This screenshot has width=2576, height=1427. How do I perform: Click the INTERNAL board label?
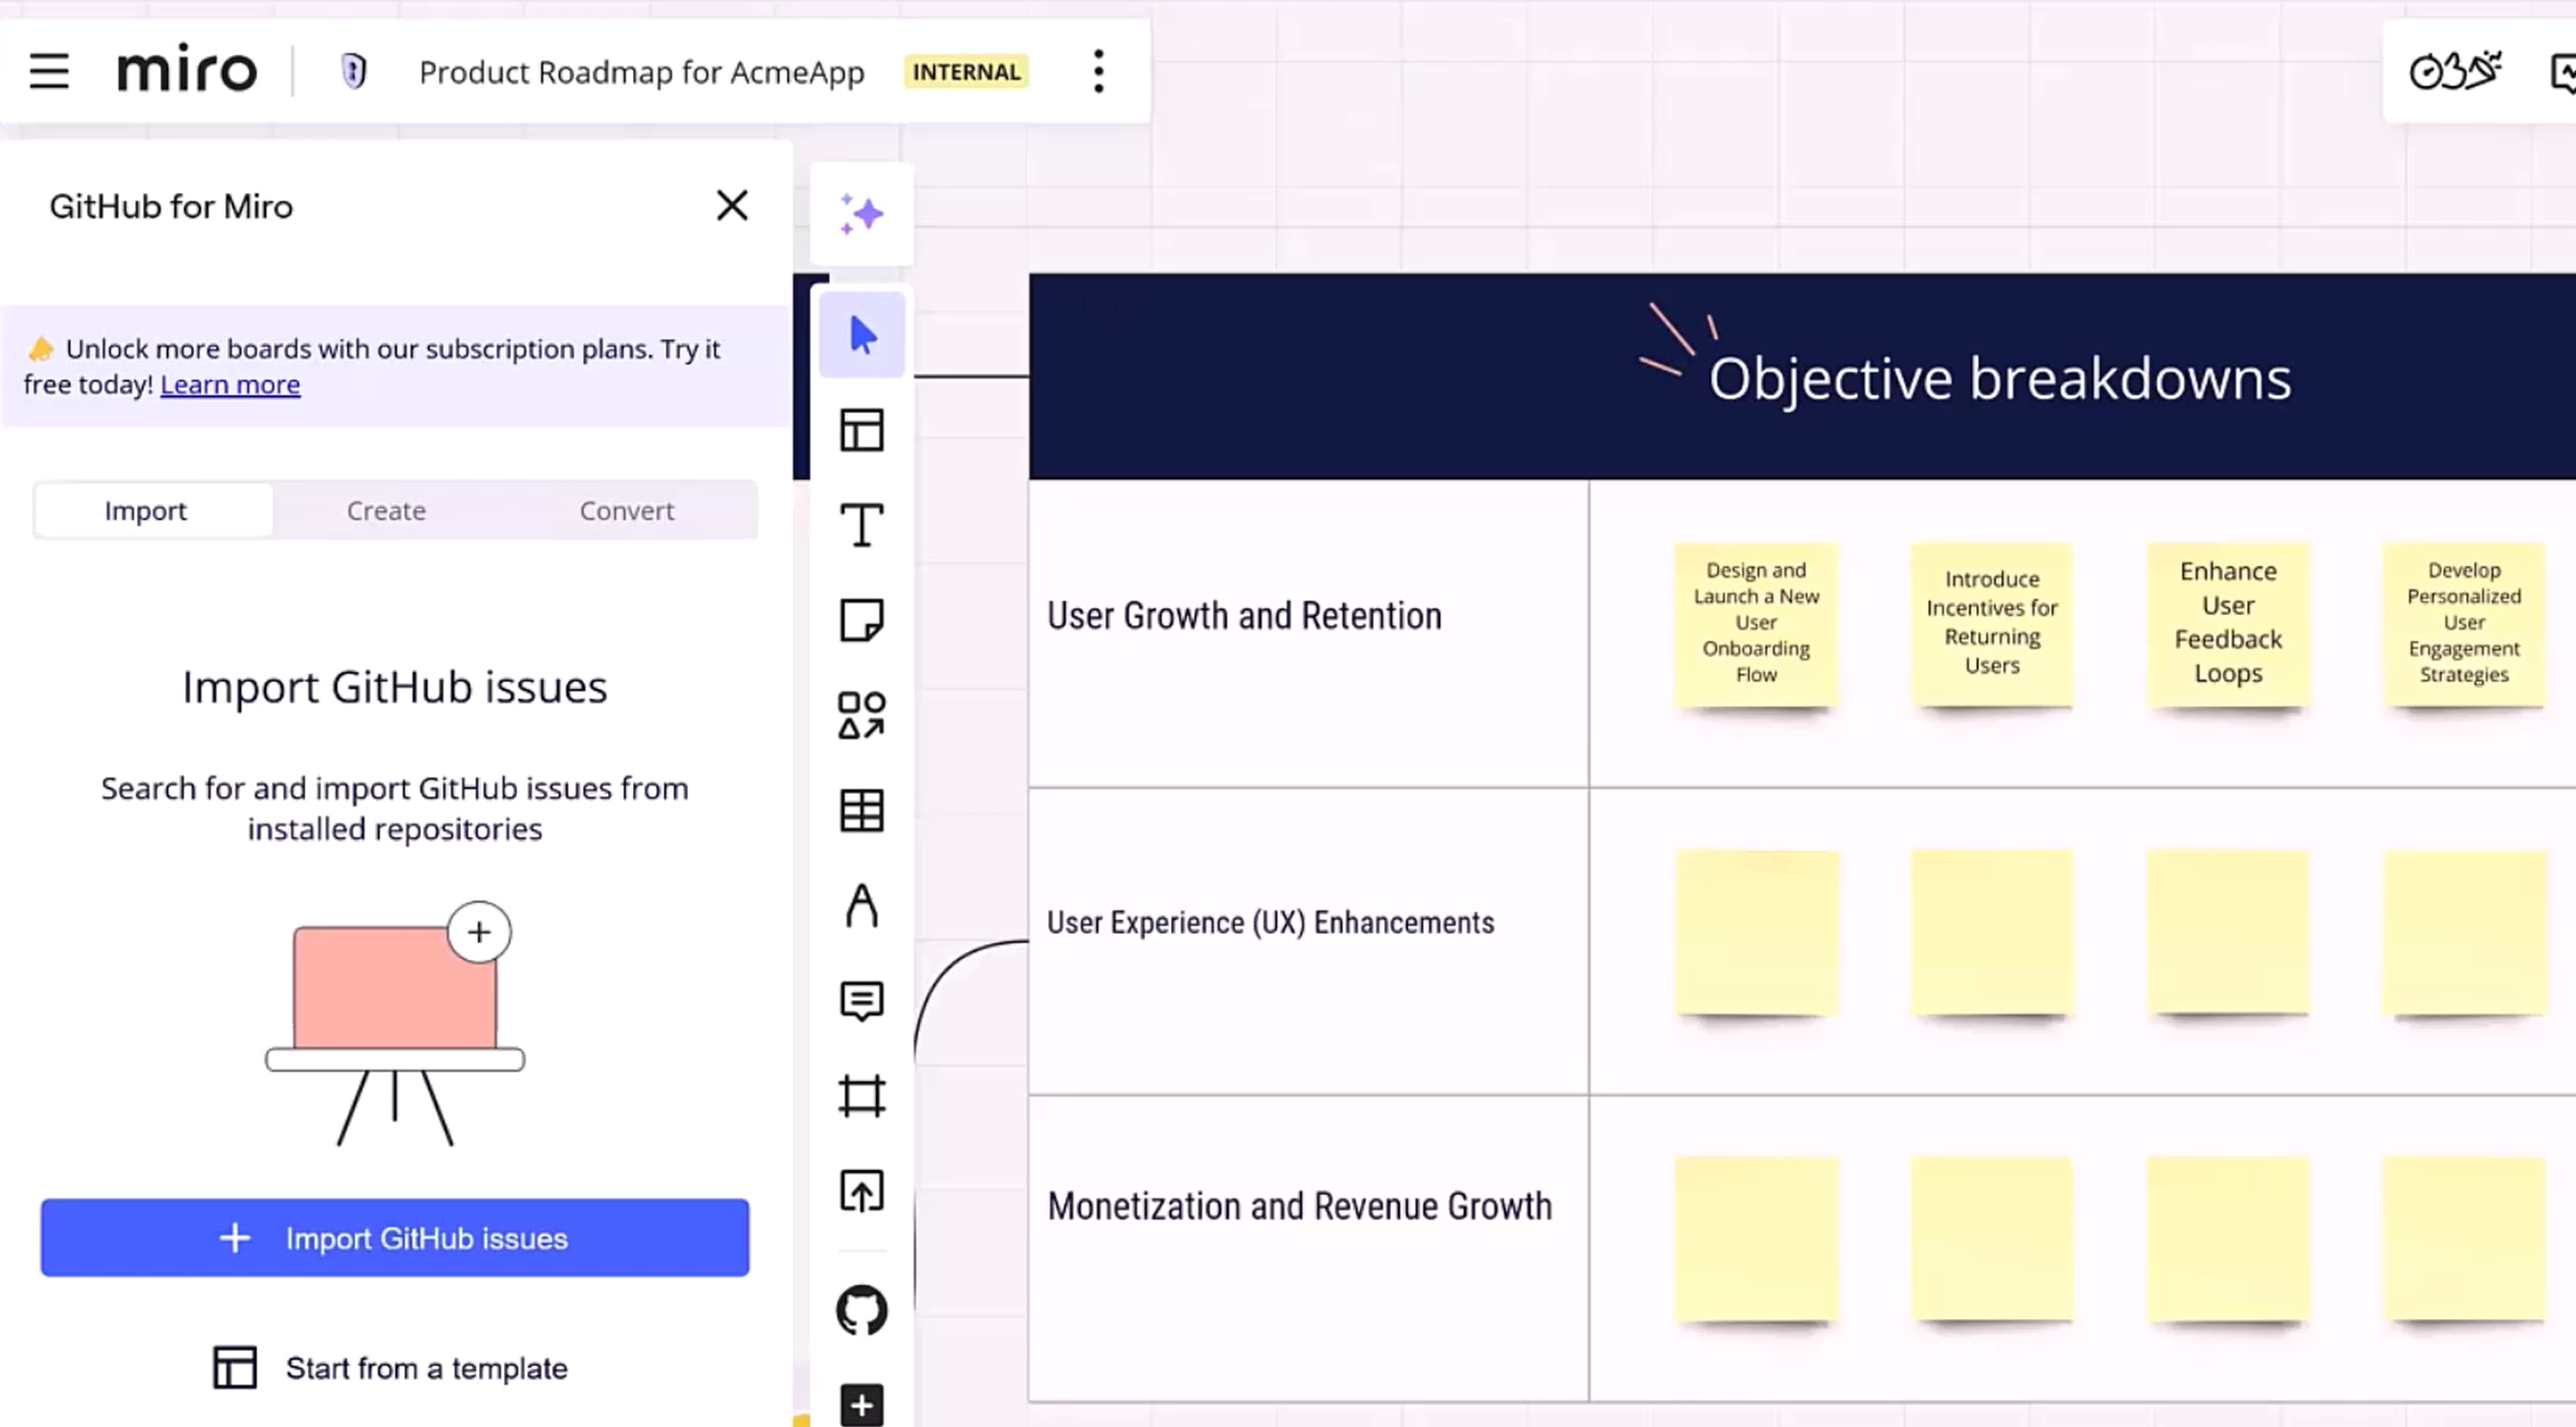click(x=966, y=72)
